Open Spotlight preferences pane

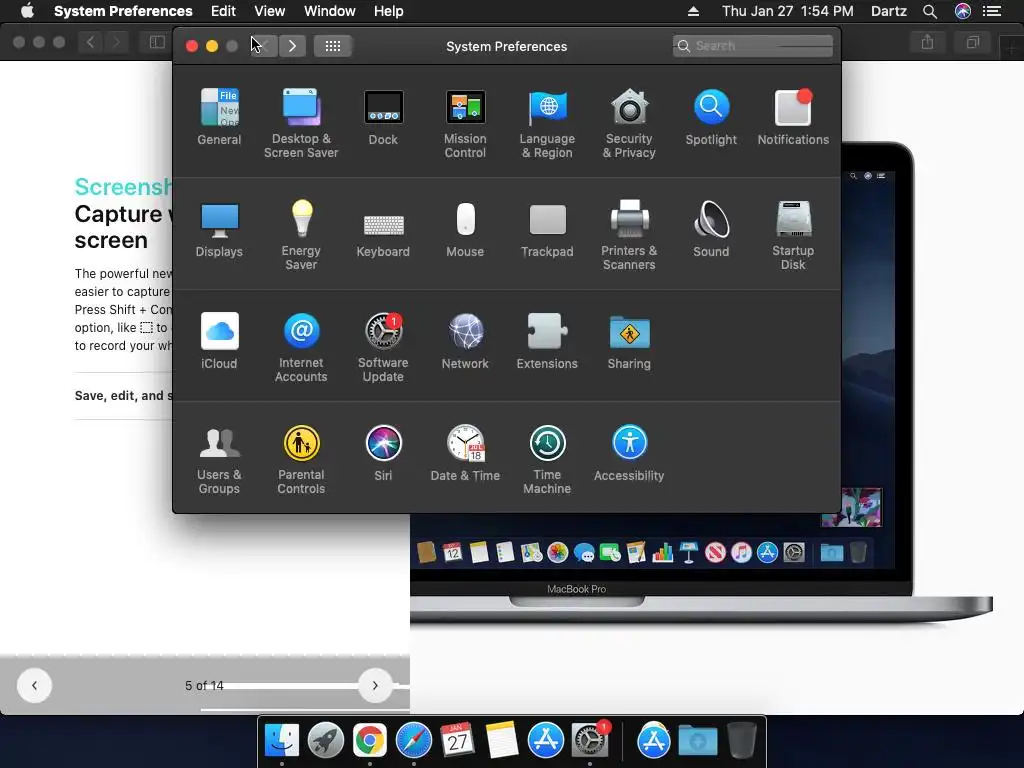[x=711, y=118]
